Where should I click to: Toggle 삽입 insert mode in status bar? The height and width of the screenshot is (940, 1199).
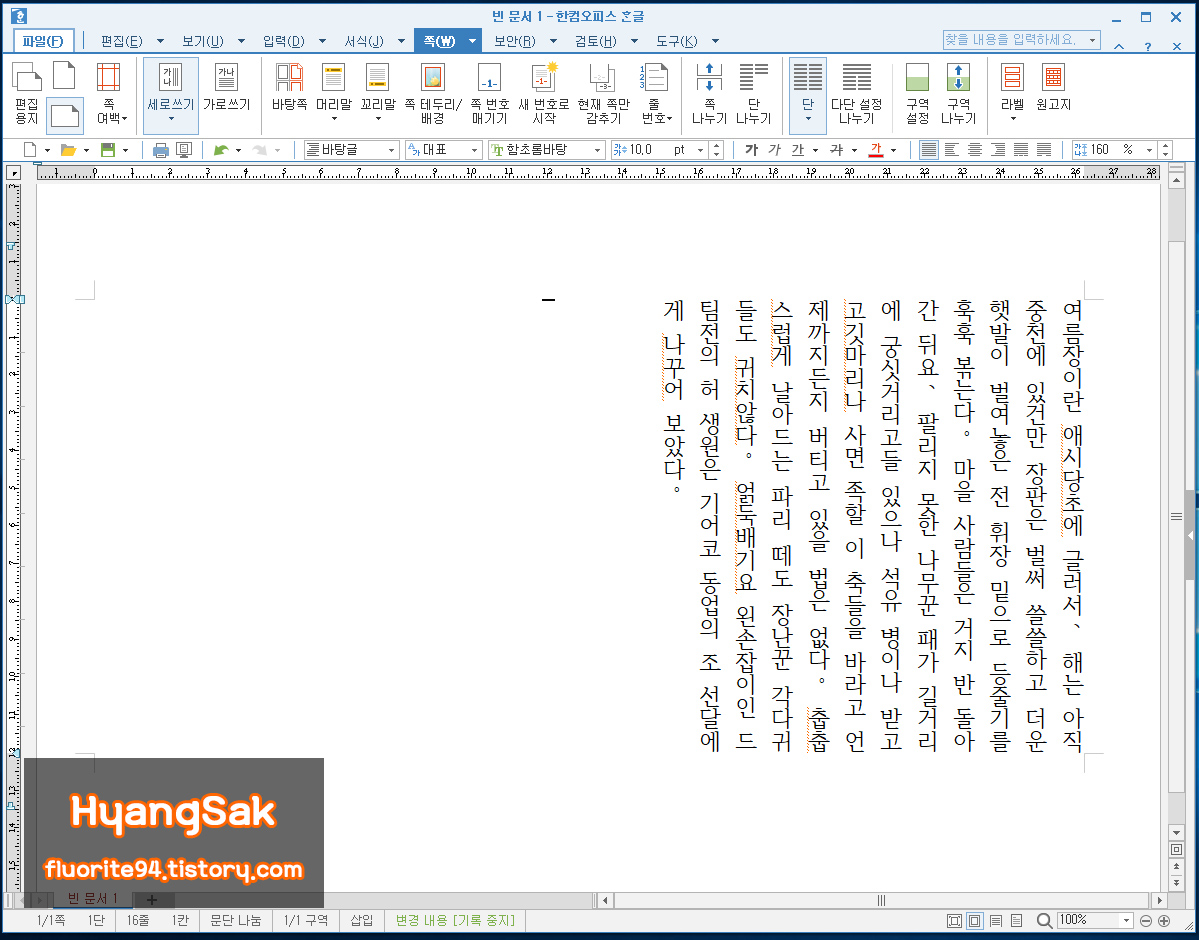tap(362, 920)
